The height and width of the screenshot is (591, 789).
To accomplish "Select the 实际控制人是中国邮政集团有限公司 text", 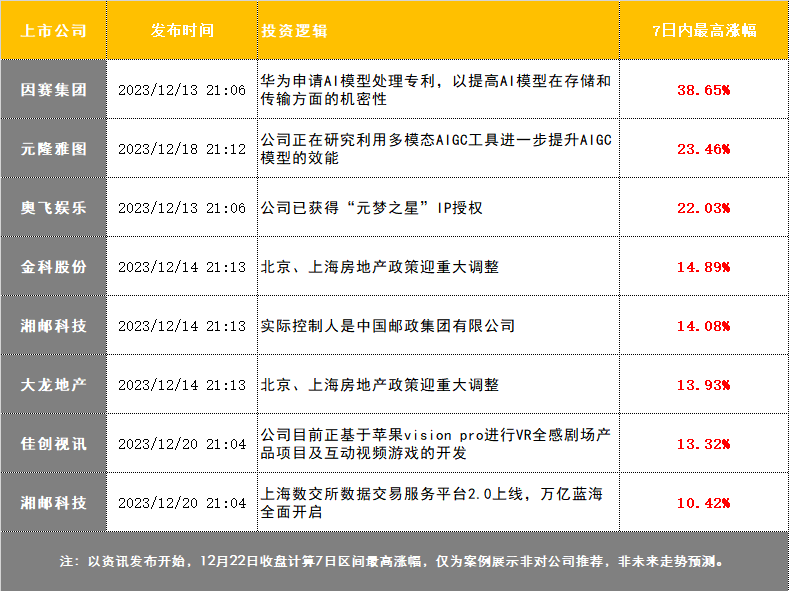I will [387, 326].
